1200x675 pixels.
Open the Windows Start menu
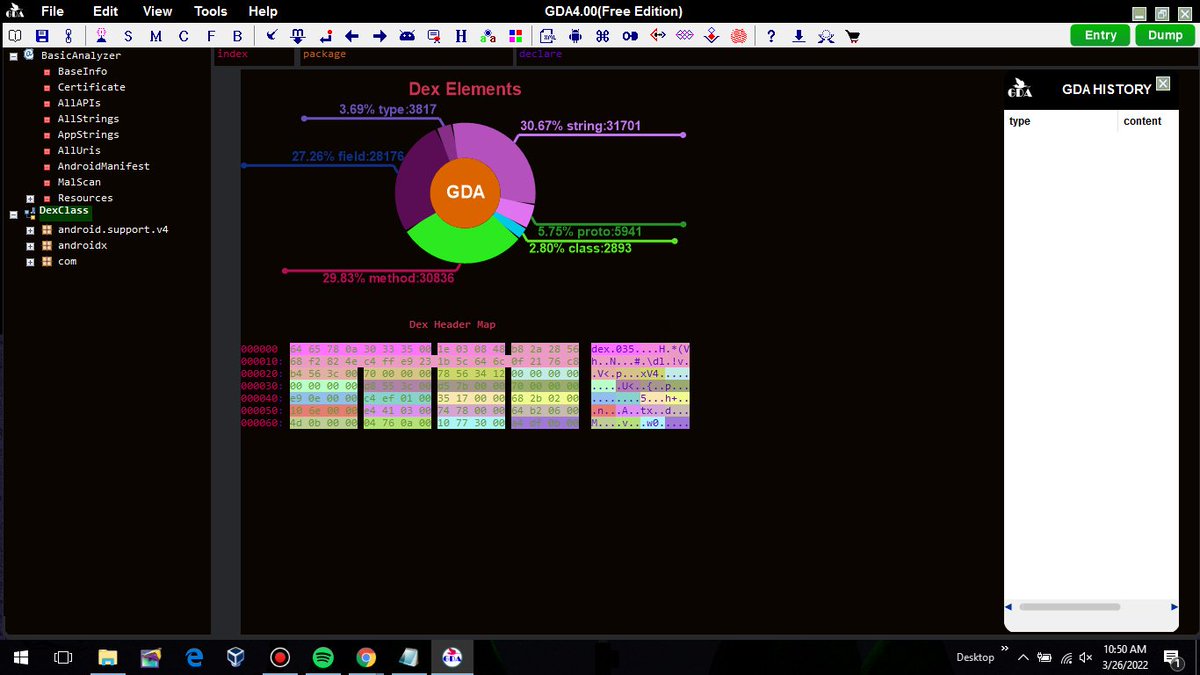click(19, 657)
